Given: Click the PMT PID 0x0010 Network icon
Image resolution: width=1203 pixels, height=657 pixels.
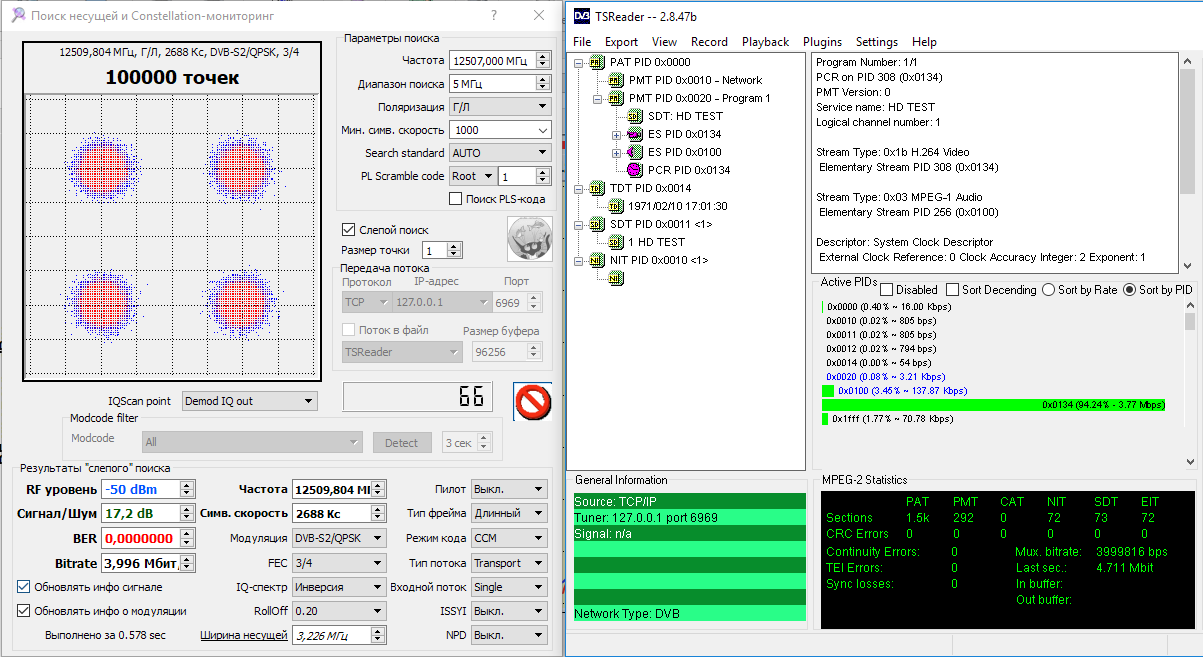Looking at the screenshot, I should [616, 80].
